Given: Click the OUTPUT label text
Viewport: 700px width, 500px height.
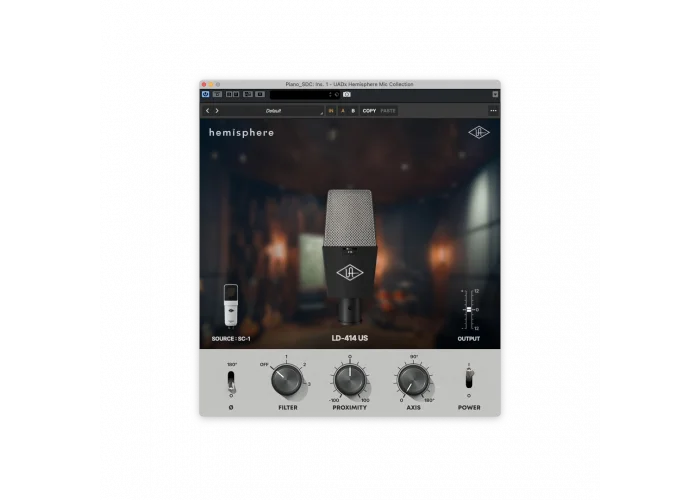Looking at the screenshot, I should [469, 339].
